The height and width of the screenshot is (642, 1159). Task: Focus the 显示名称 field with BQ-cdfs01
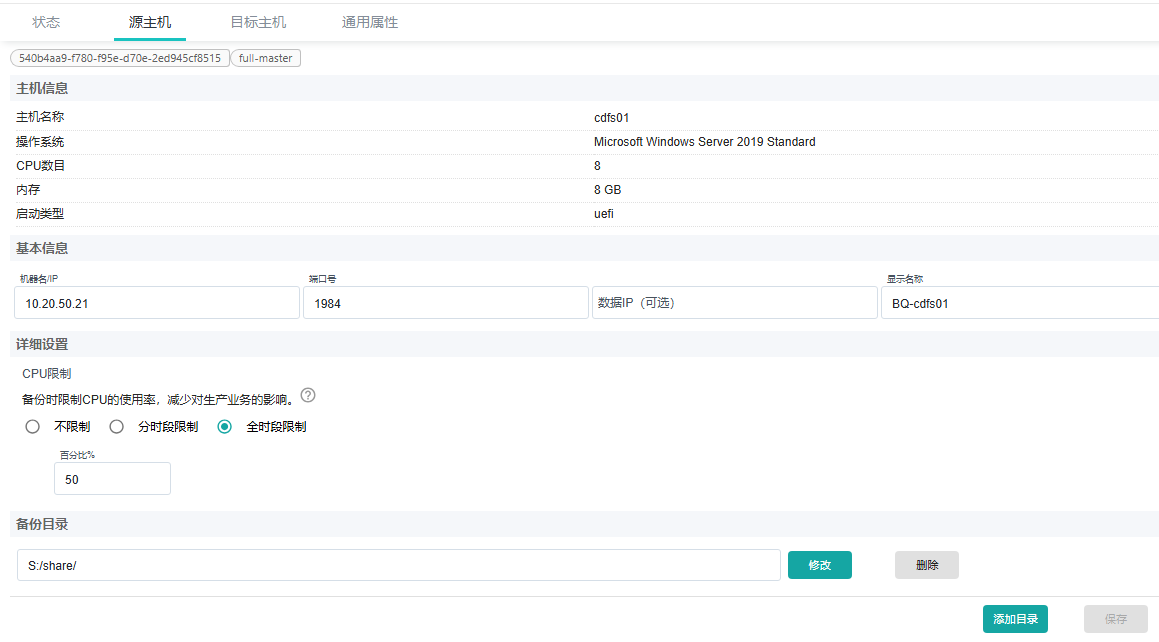1018,303
